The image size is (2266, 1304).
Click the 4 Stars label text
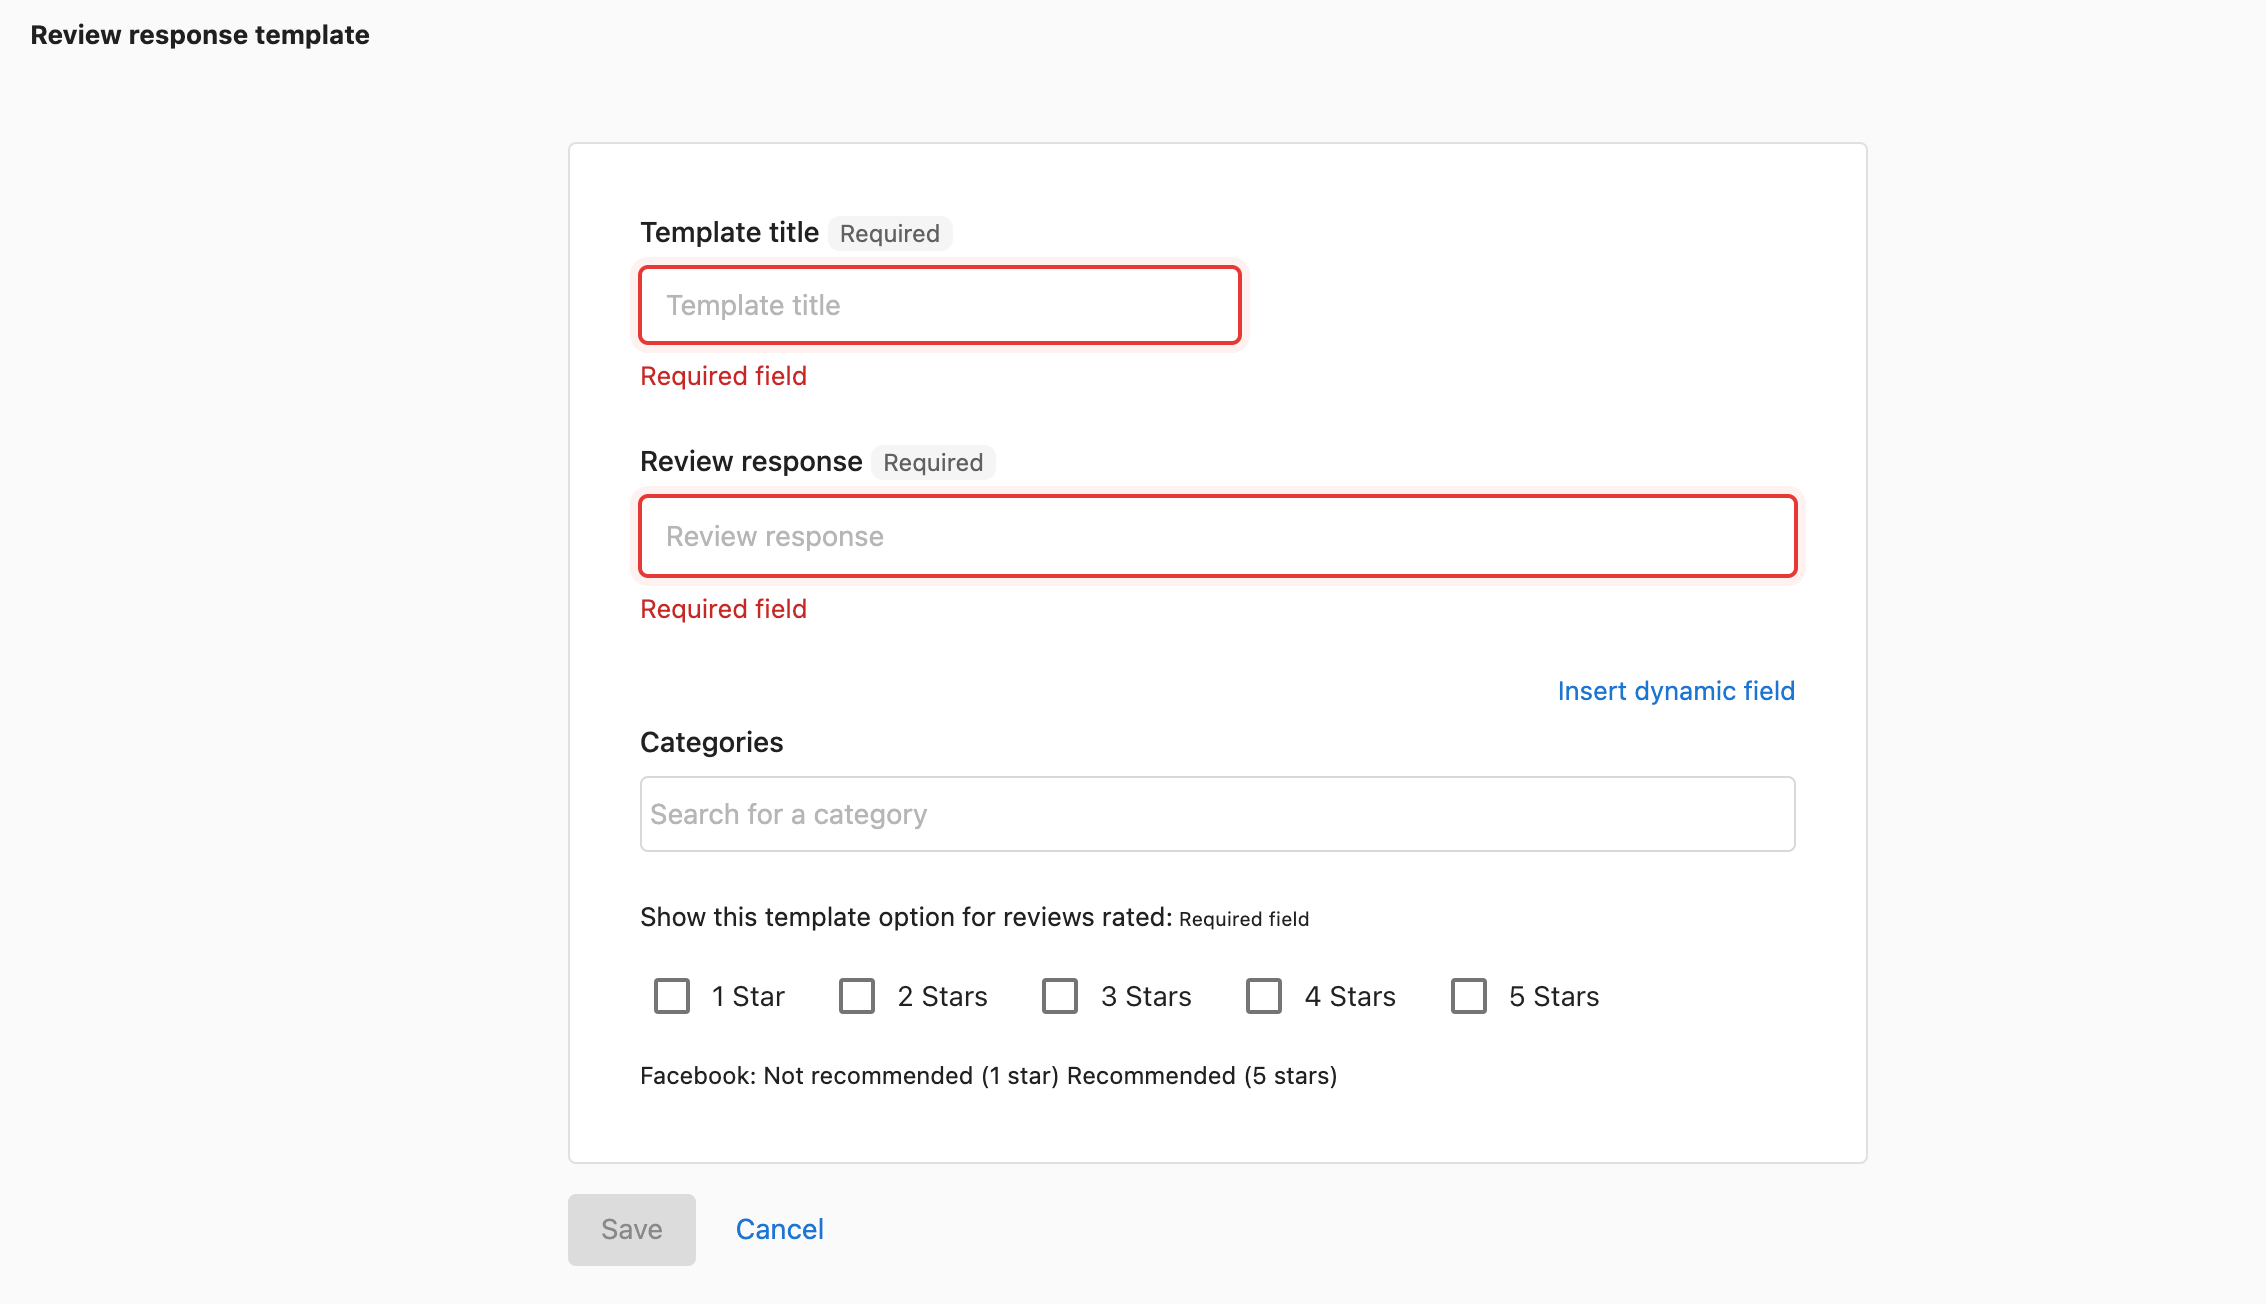(x=1350, y=997)
